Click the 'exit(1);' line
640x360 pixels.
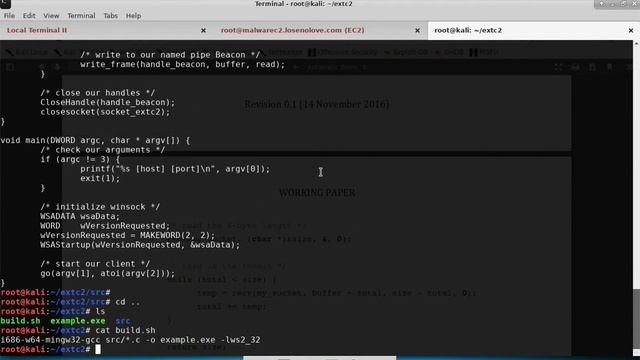(x=100, y=178)
